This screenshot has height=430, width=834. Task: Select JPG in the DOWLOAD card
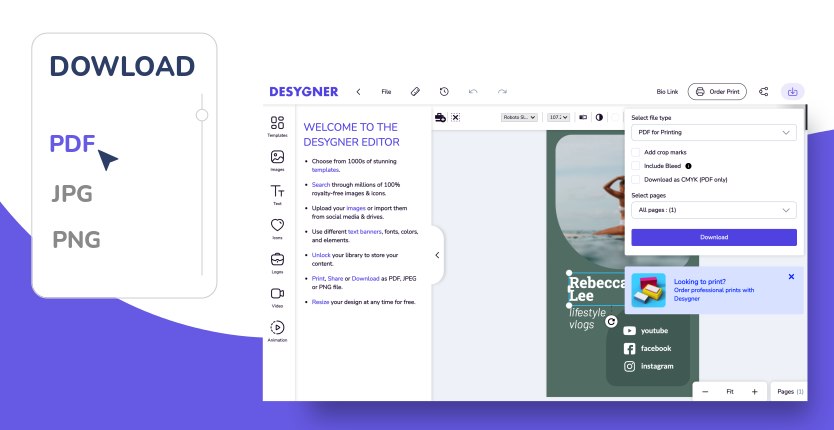pyautogui.click(x=72, y=194)
